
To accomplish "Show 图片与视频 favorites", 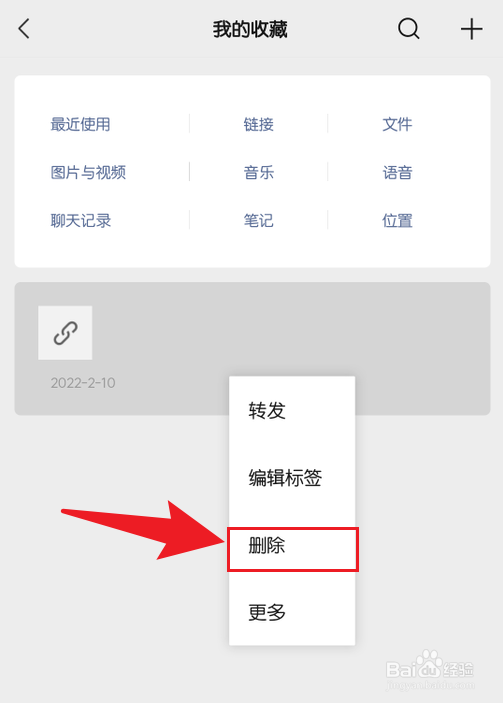I will pyautogui.click(x=88, y=172).
